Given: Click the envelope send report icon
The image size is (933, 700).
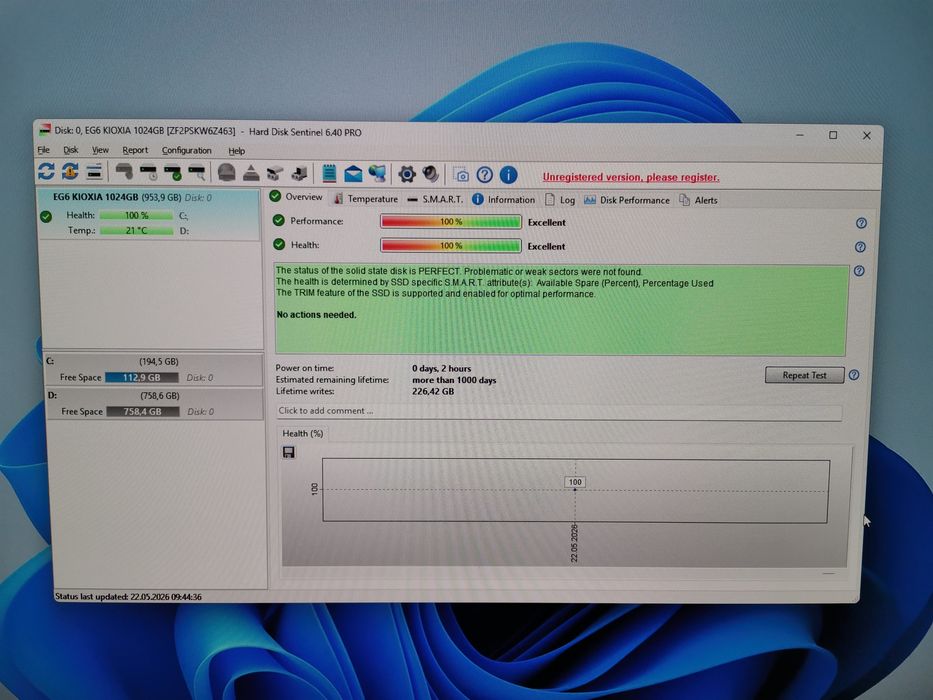Looking at the screenshot, I should pyautogui.click(x=353, y=174).
